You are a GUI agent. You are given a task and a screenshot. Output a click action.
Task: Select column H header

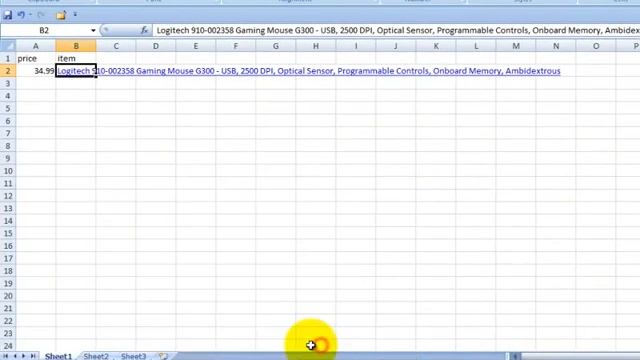(316, 46)
